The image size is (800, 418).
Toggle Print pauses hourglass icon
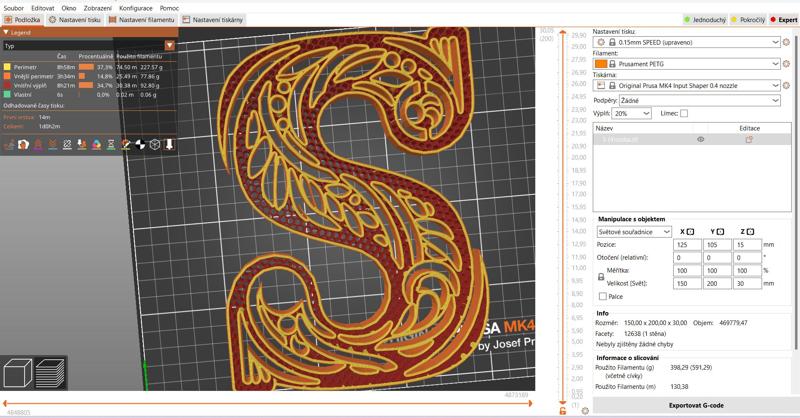(x=111, y=145)
